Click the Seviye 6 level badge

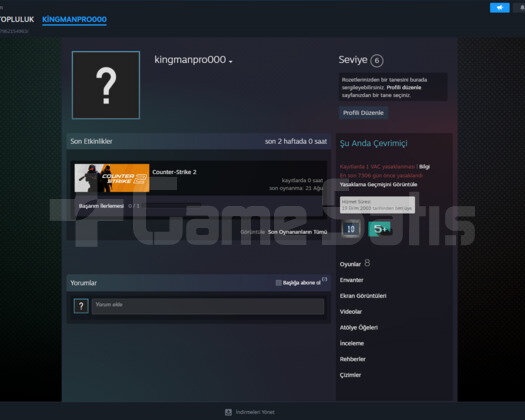click(377, 60)
